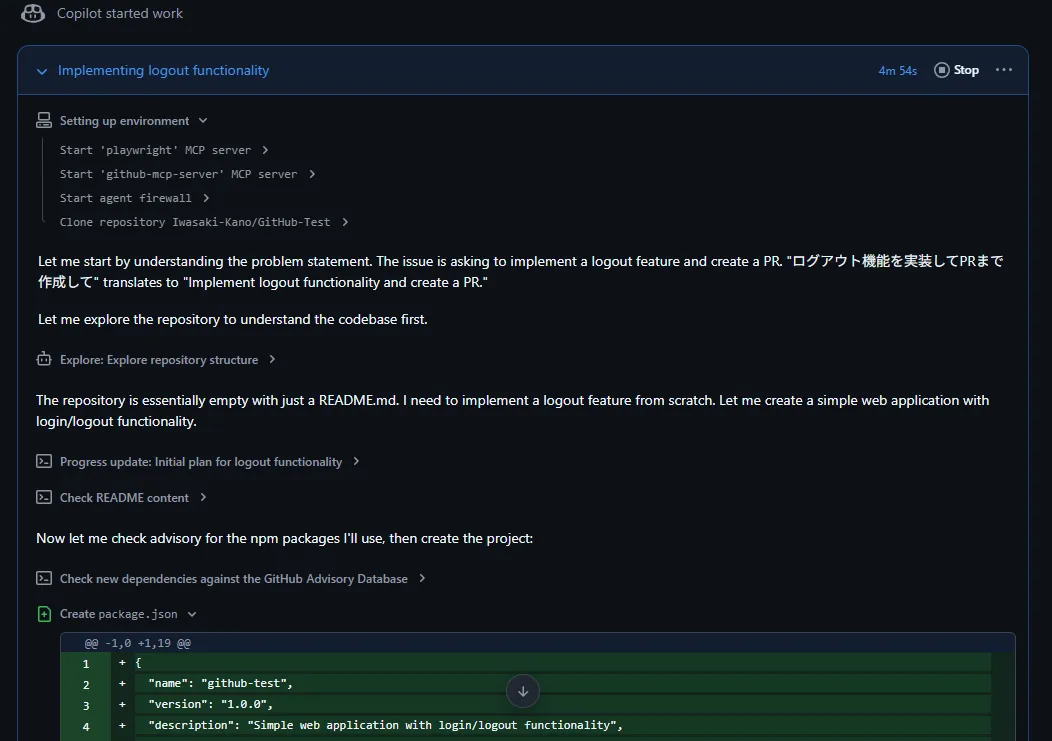Click the paragraph about npm packages advisory
This screenshot has width=1052, height=741.
284,538
